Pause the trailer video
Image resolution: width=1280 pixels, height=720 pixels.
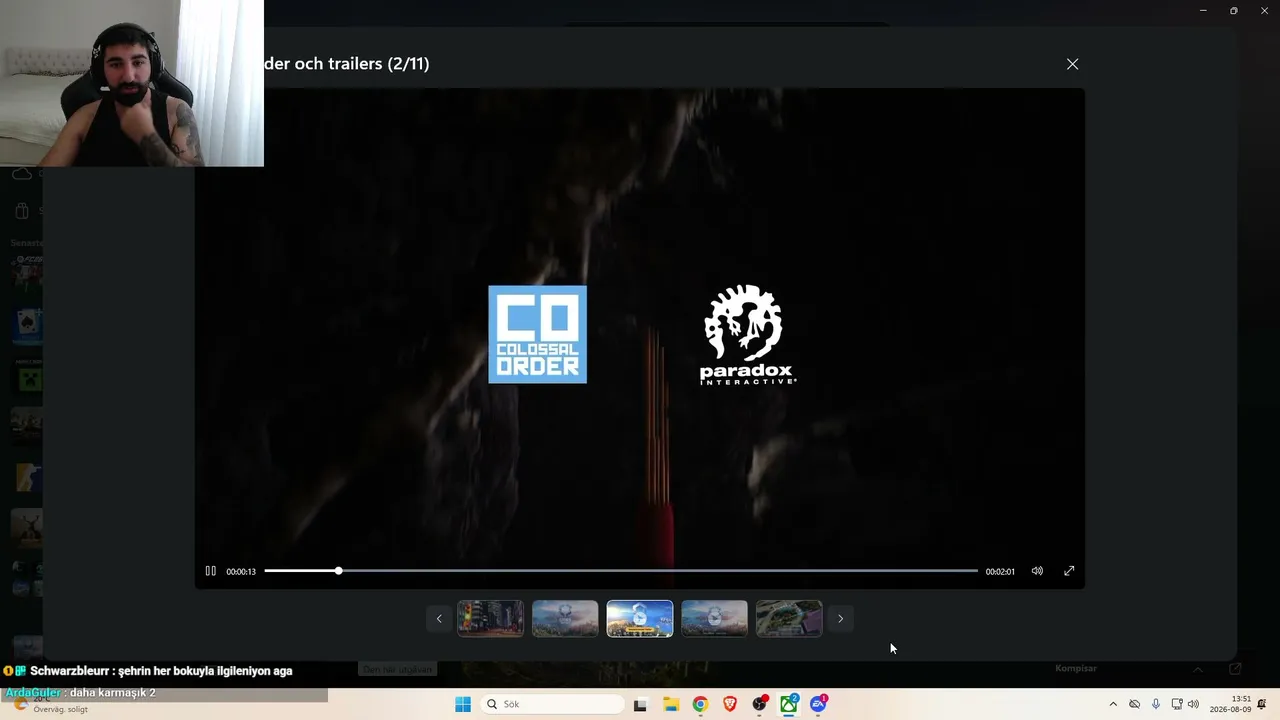[x=210, y=571]
